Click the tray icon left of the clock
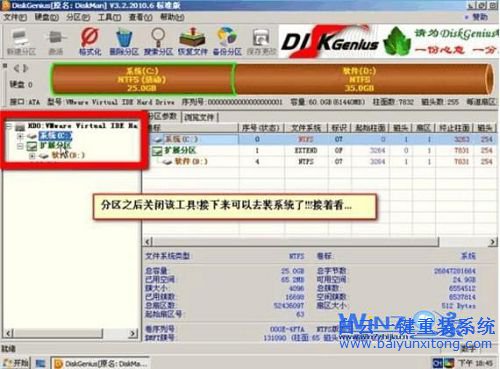 point(449,363)
